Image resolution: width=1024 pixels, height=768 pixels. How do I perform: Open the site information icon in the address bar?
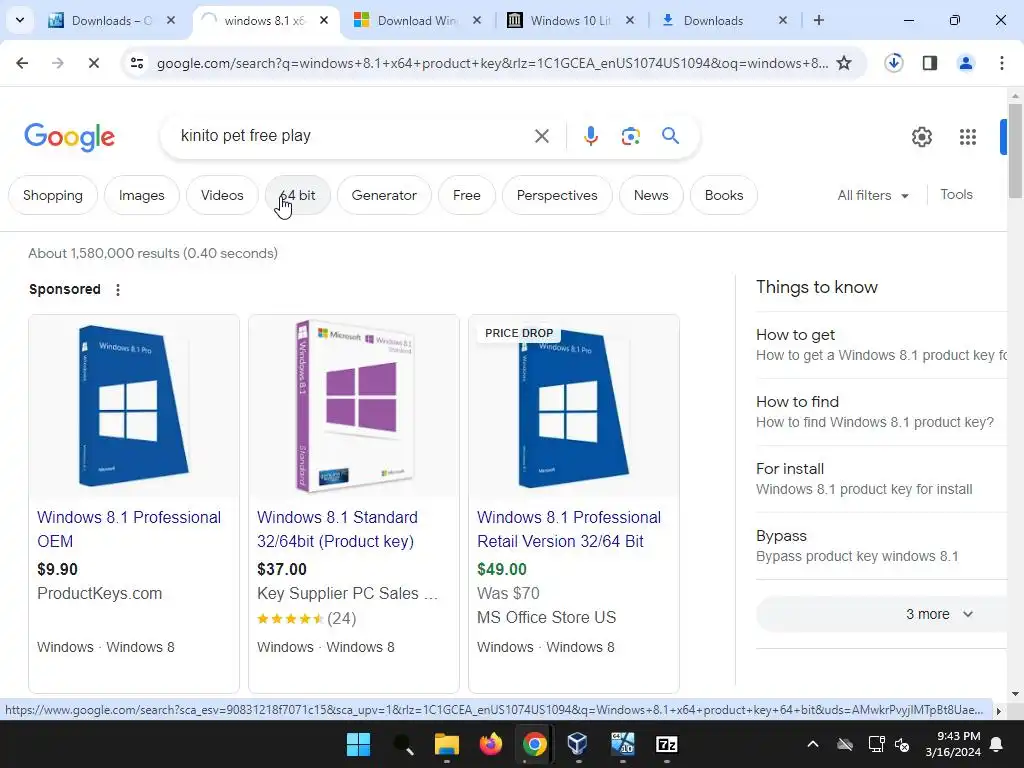coord(137,63)
